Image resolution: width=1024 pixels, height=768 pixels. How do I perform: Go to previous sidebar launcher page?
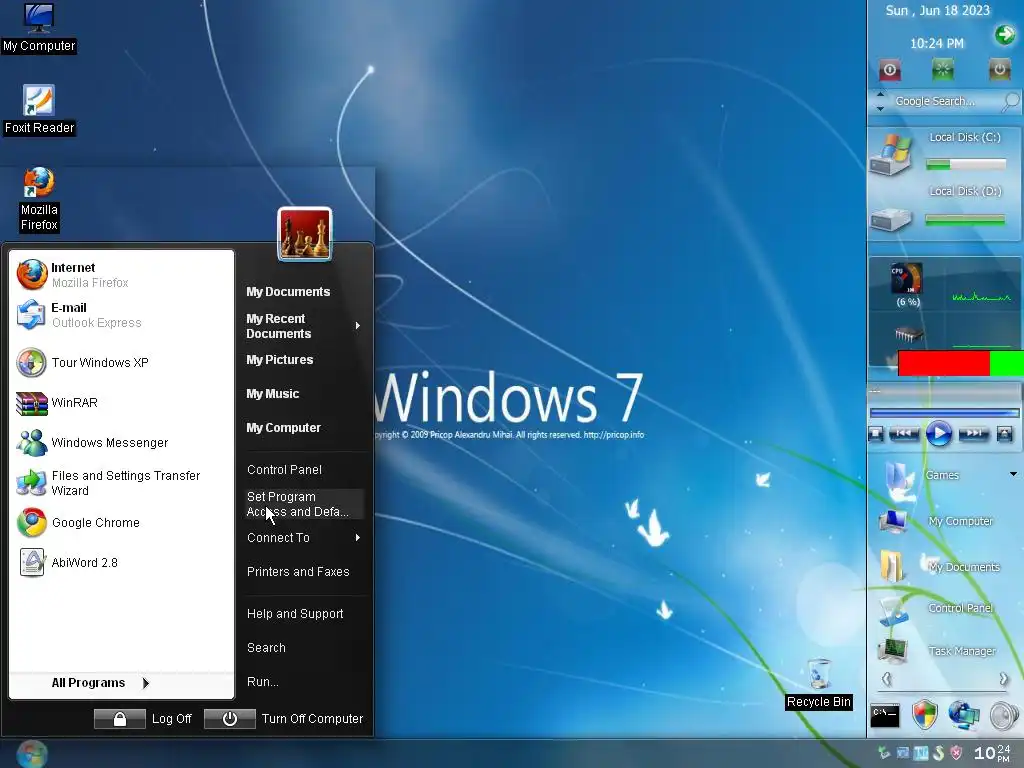click(886, 679)
